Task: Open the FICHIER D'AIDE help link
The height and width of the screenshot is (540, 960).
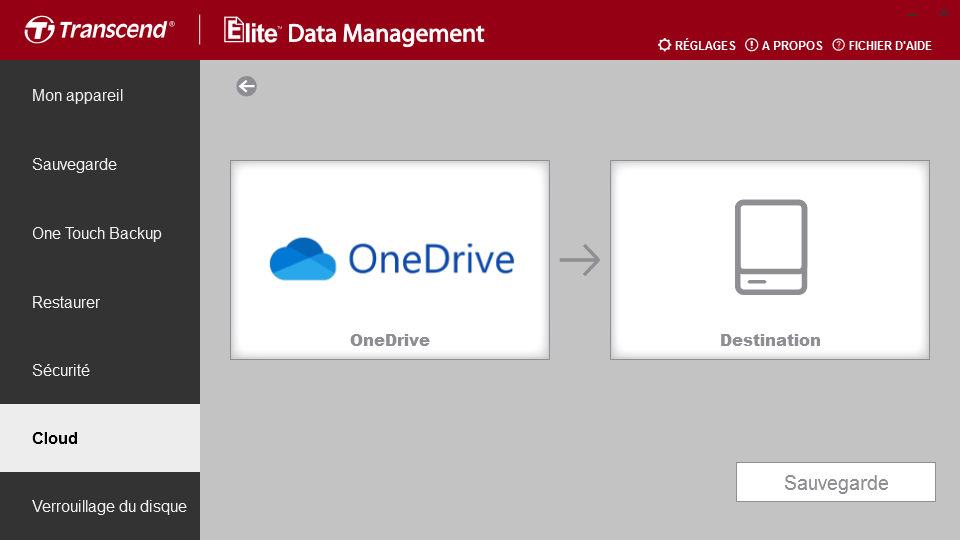Action: (882, 45)
